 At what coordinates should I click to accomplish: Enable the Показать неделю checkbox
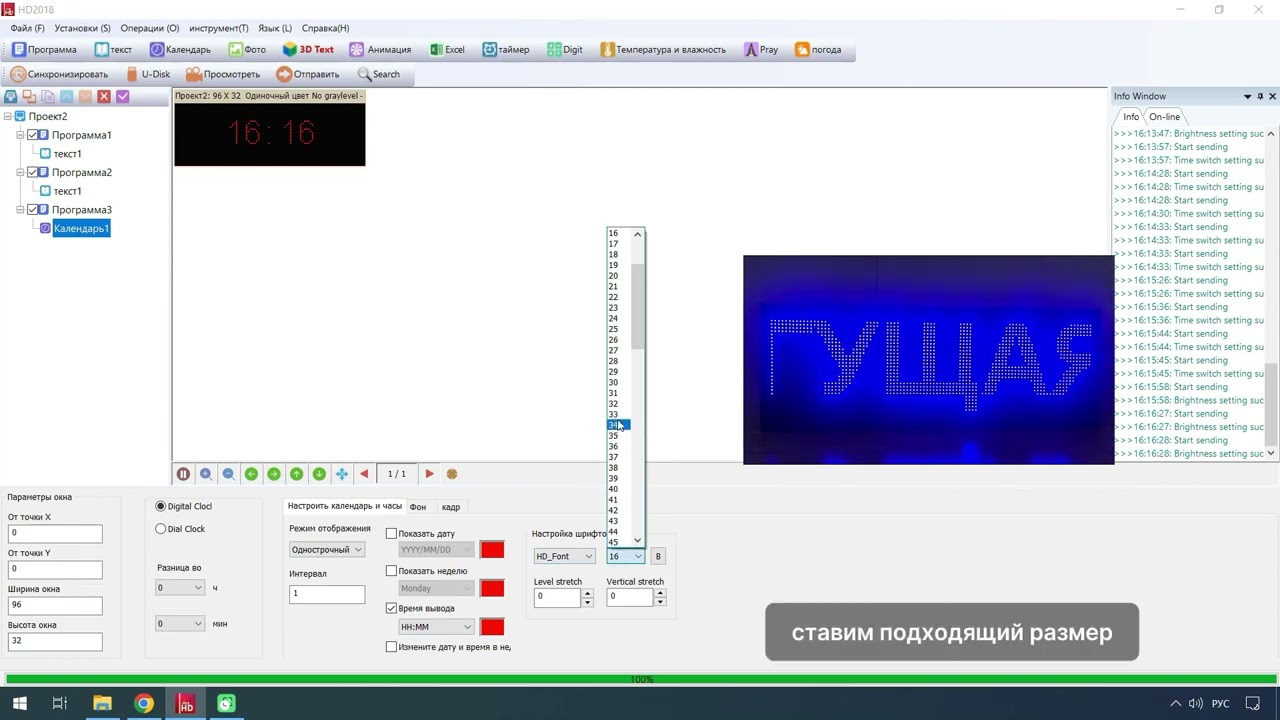pos(391,571)
